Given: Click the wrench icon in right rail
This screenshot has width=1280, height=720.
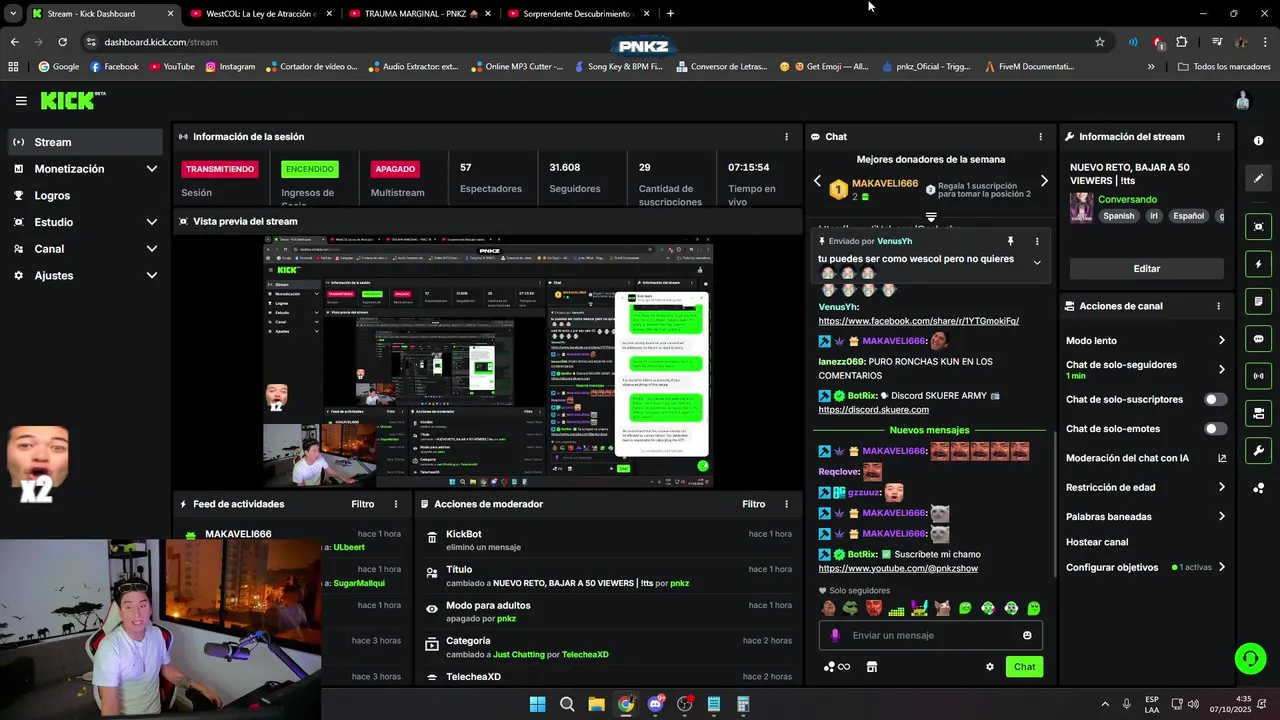Looking at the screenshot, I should [x=1258, y=450].
